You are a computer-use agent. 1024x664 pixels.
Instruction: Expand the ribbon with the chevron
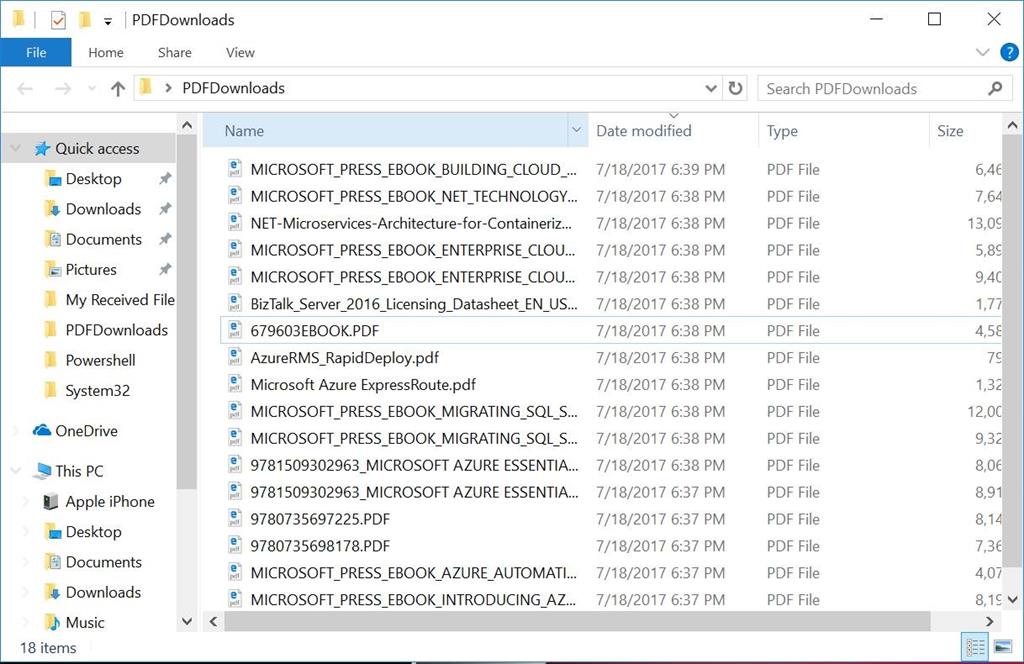click(x=982, y=52)
